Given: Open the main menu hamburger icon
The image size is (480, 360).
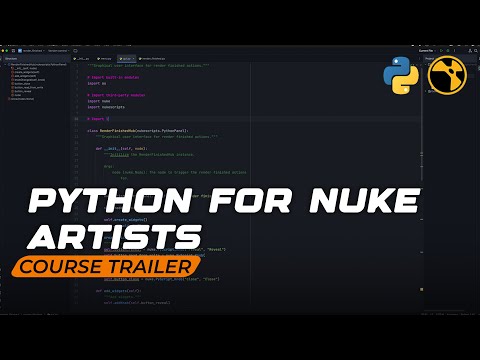Looking at the screenshot, I should click(13, 51).
